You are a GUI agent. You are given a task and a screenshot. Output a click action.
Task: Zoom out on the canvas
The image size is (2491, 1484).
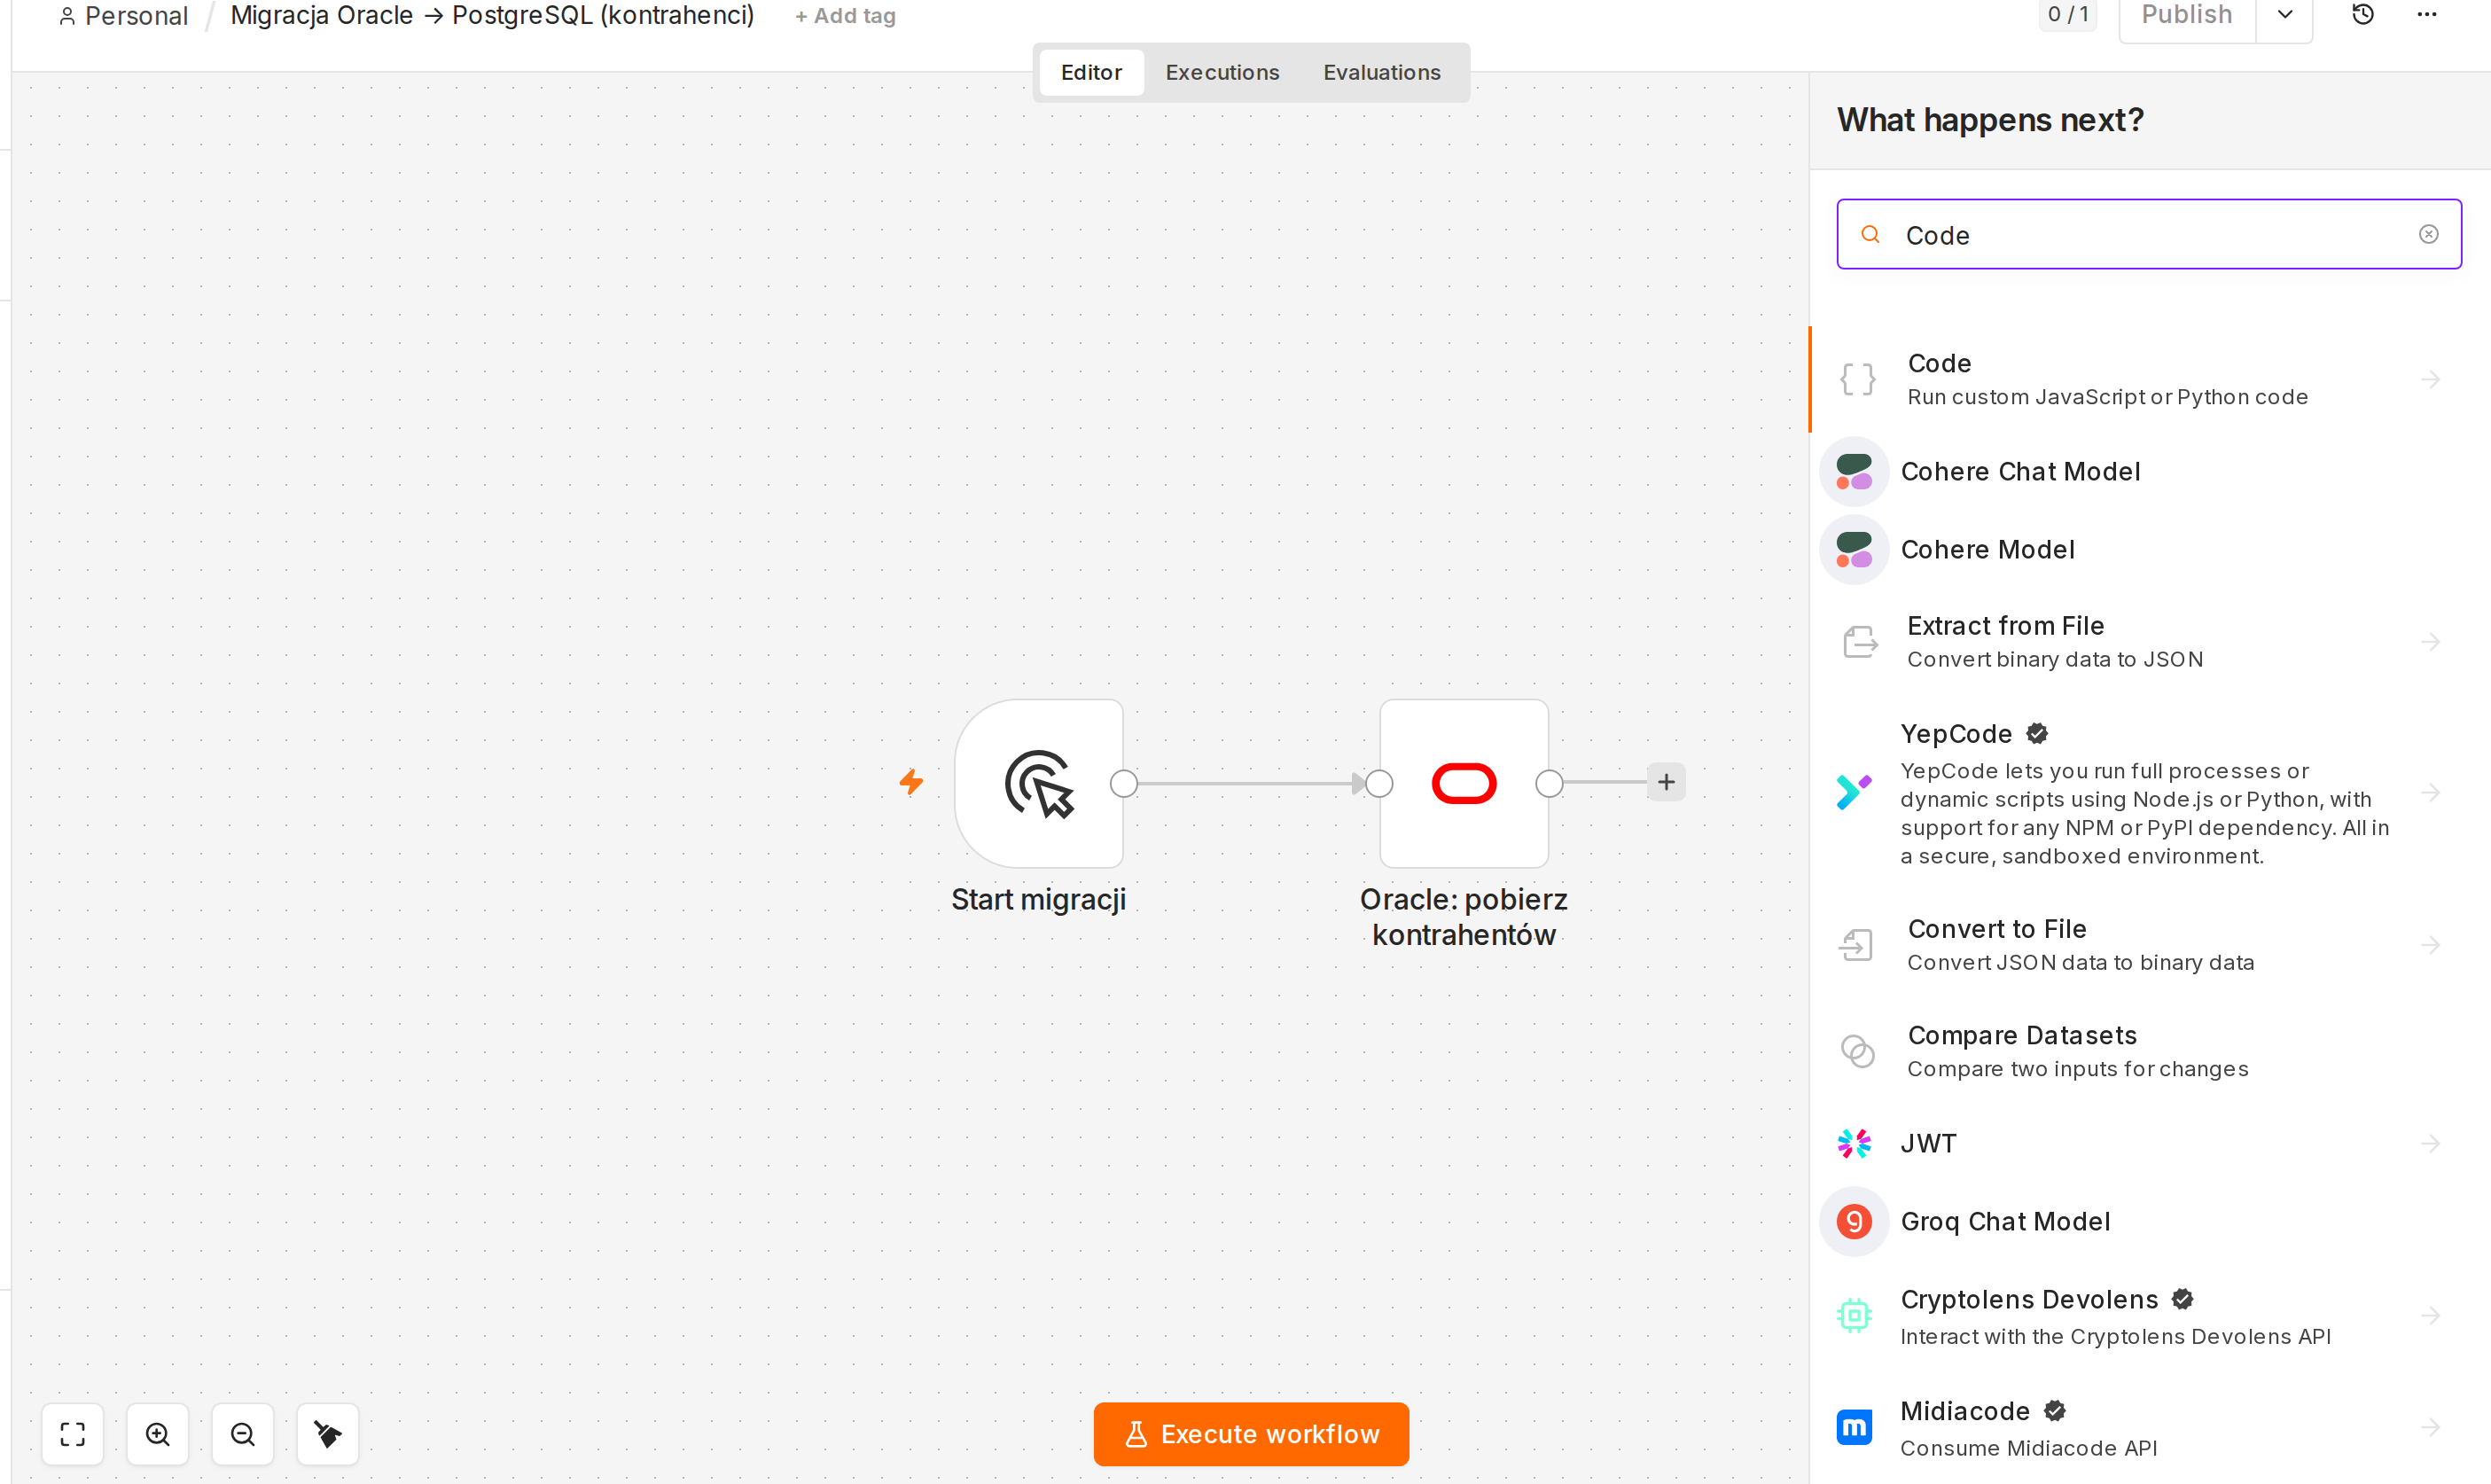pyautogui.click(x=243, y=1434)
